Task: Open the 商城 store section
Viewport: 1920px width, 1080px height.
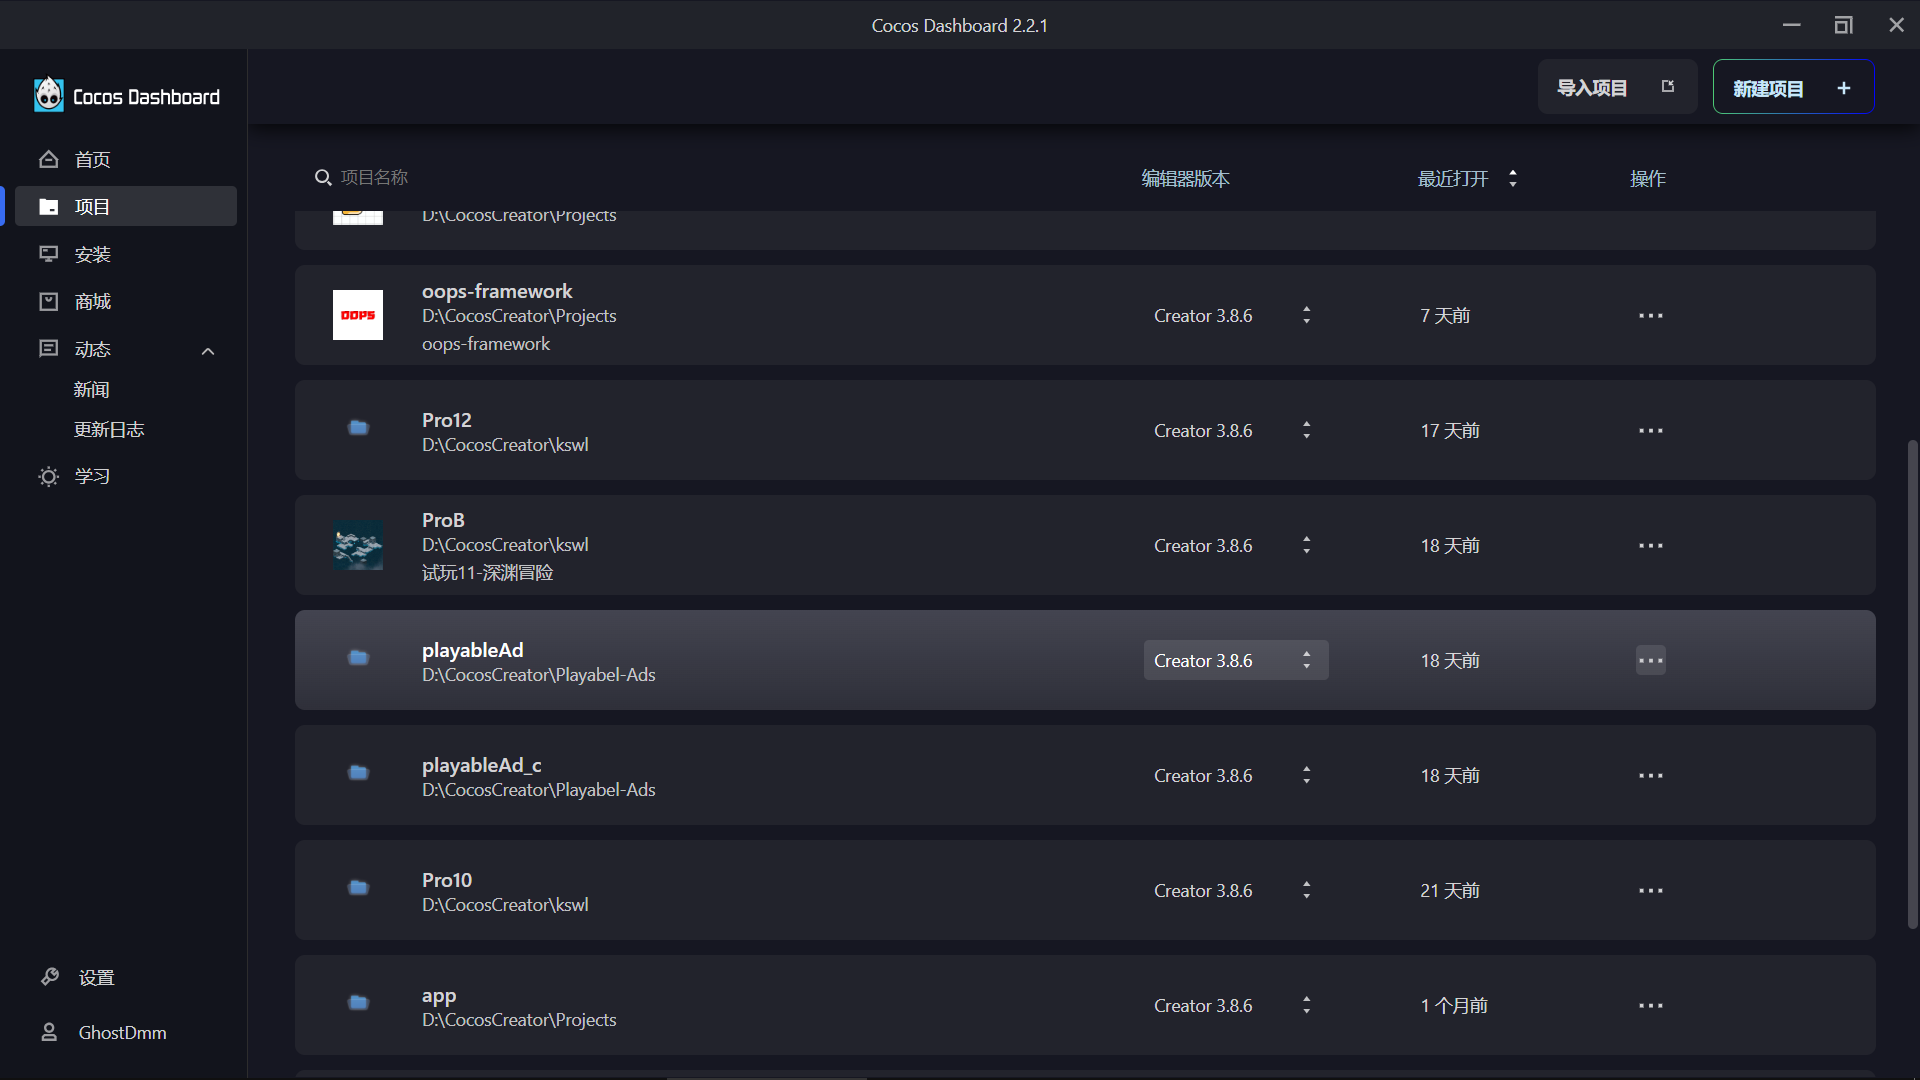Action: click(92, 302)
